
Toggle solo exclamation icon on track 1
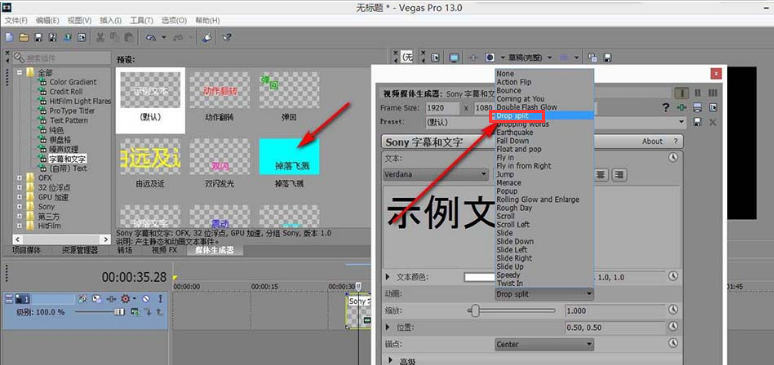pos(160,299)
